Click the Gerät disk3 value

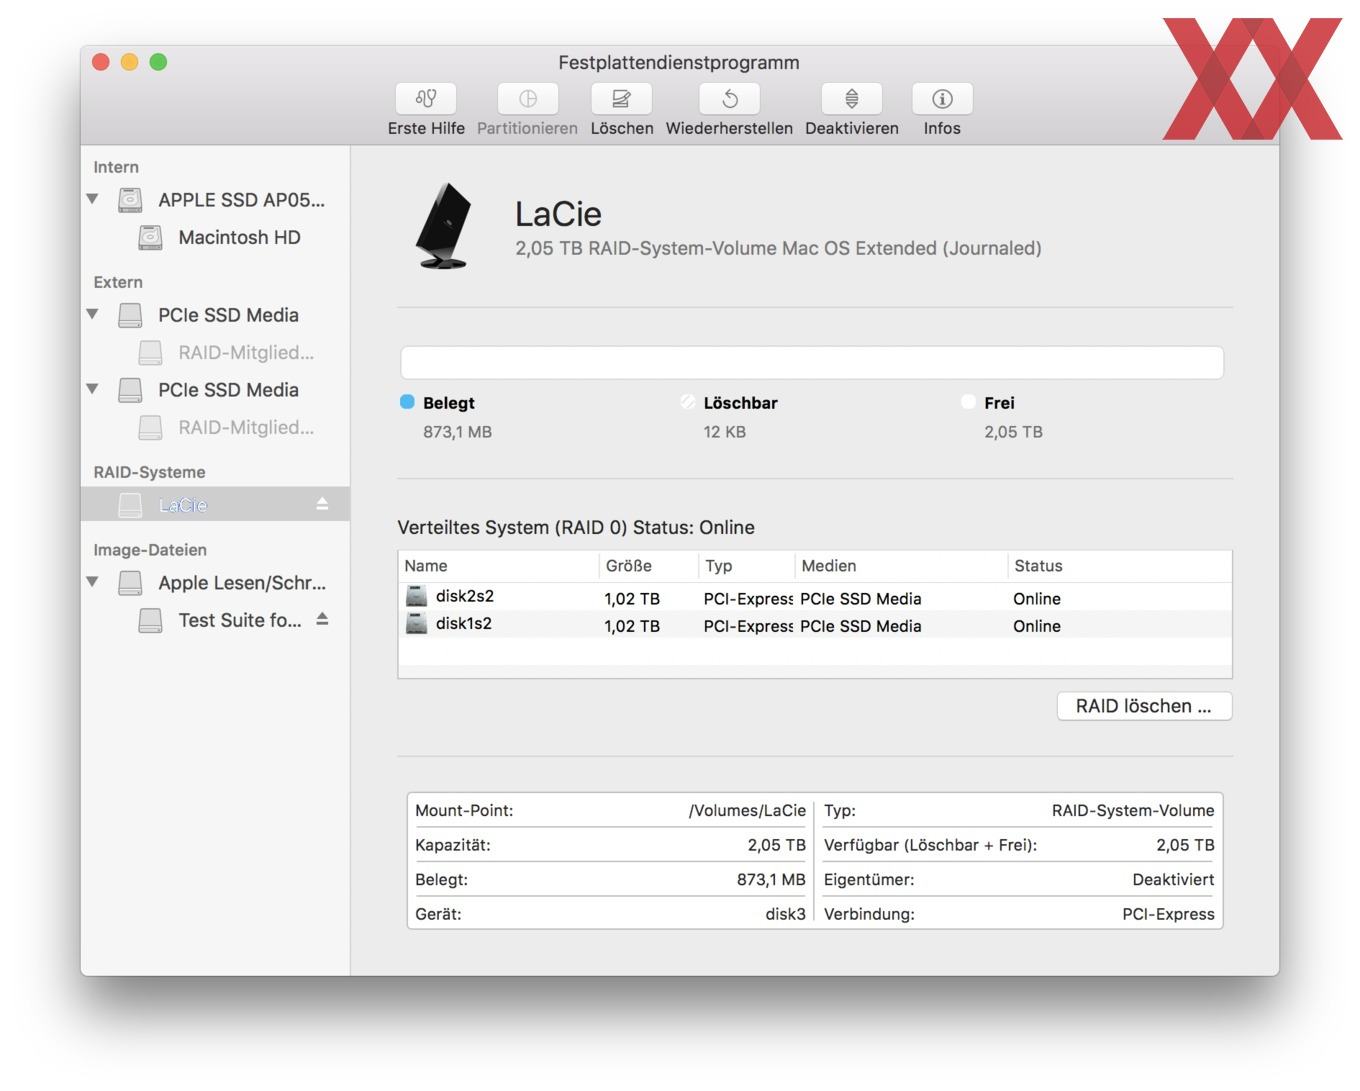[x=785, y=914]
